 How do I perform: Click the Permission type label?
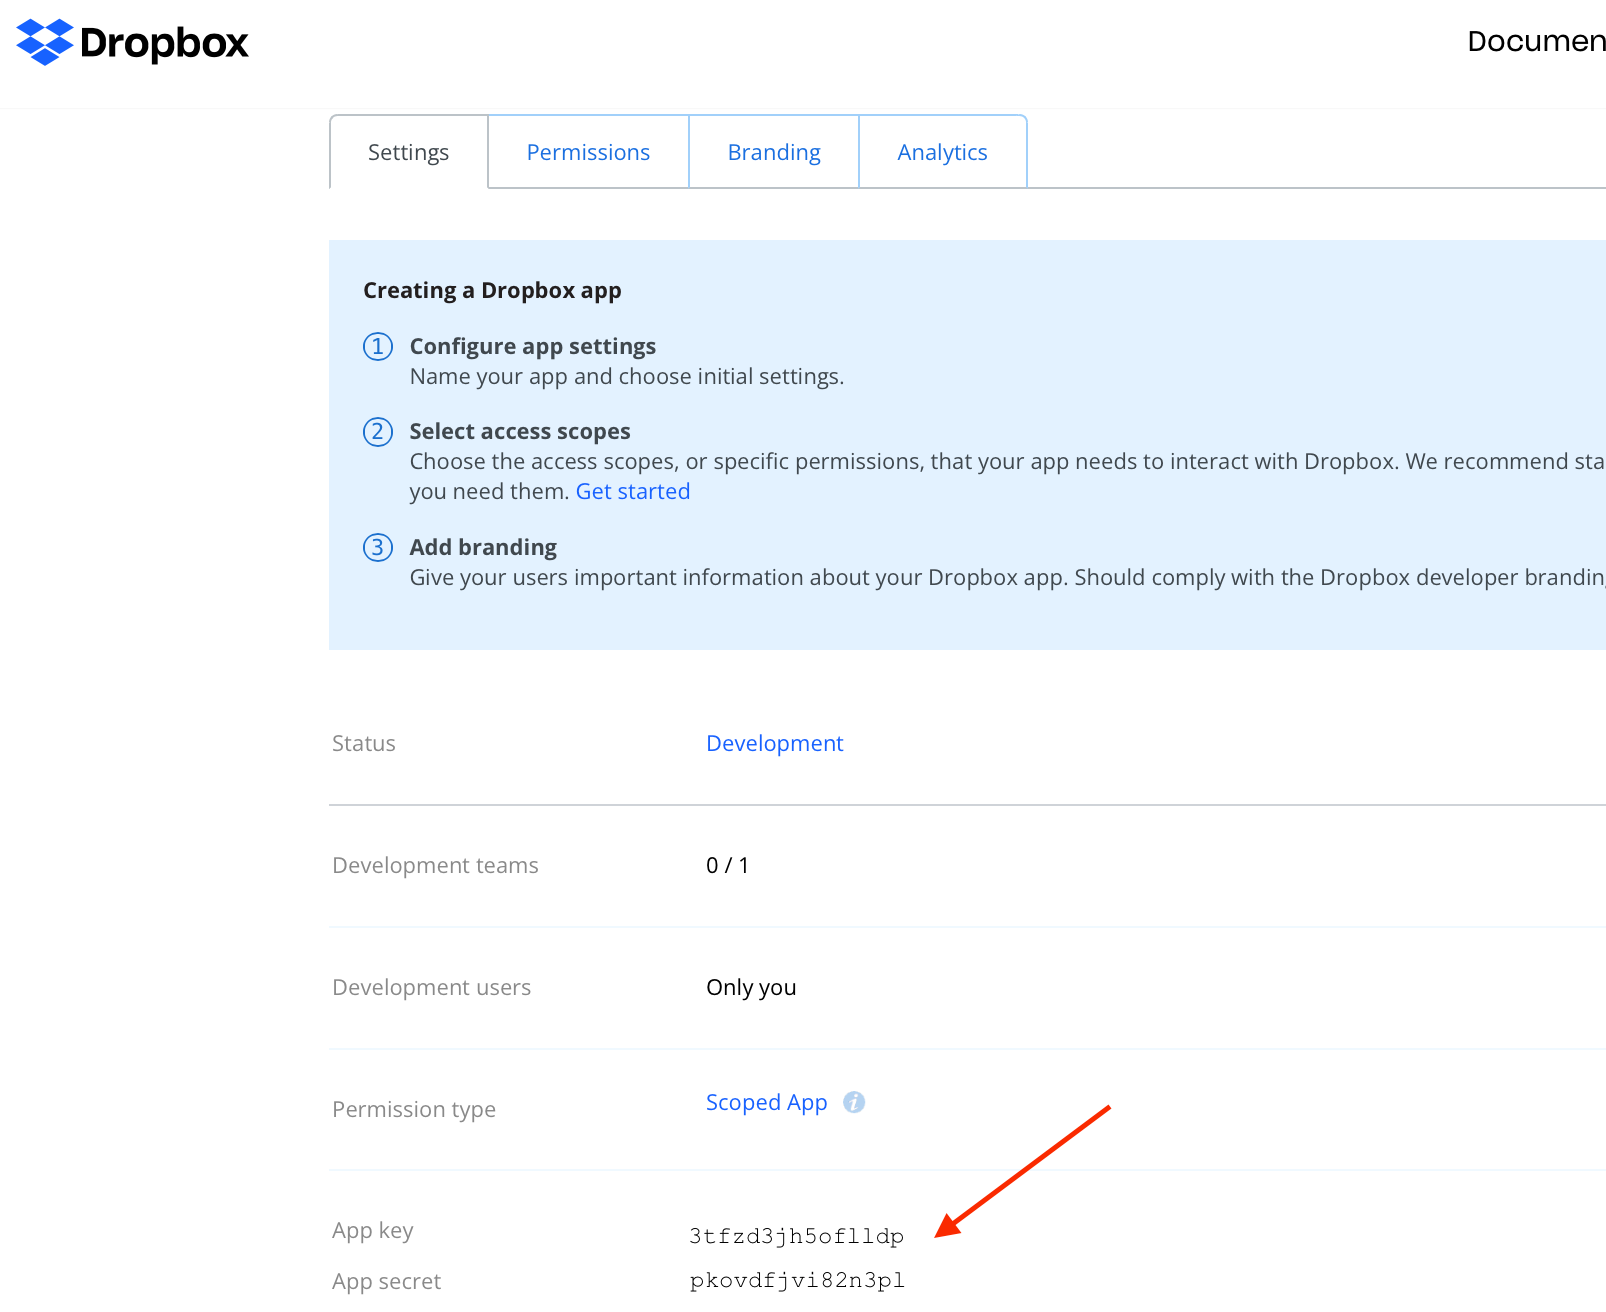click(414, 1109)
